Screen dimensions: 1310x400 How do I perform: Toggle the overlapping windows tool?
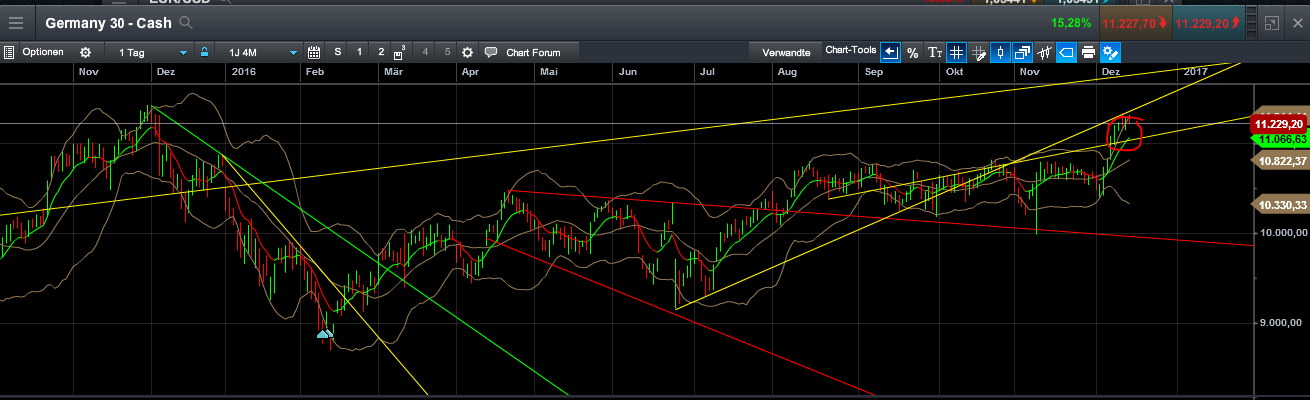coord(1022,52)
